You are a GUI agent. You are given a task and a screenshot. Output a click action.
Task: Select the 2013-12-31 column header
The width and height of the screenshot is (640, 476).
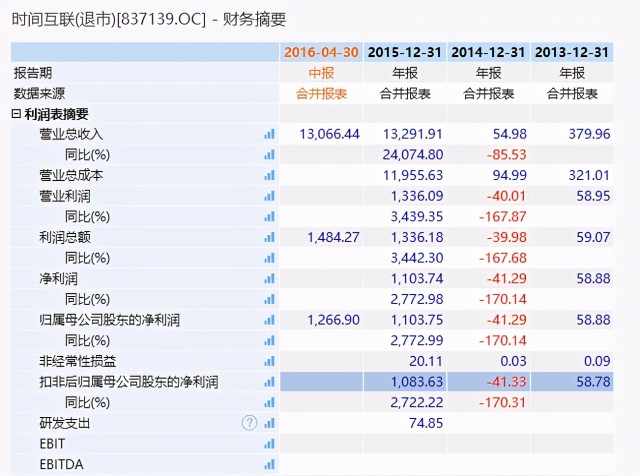572,52
